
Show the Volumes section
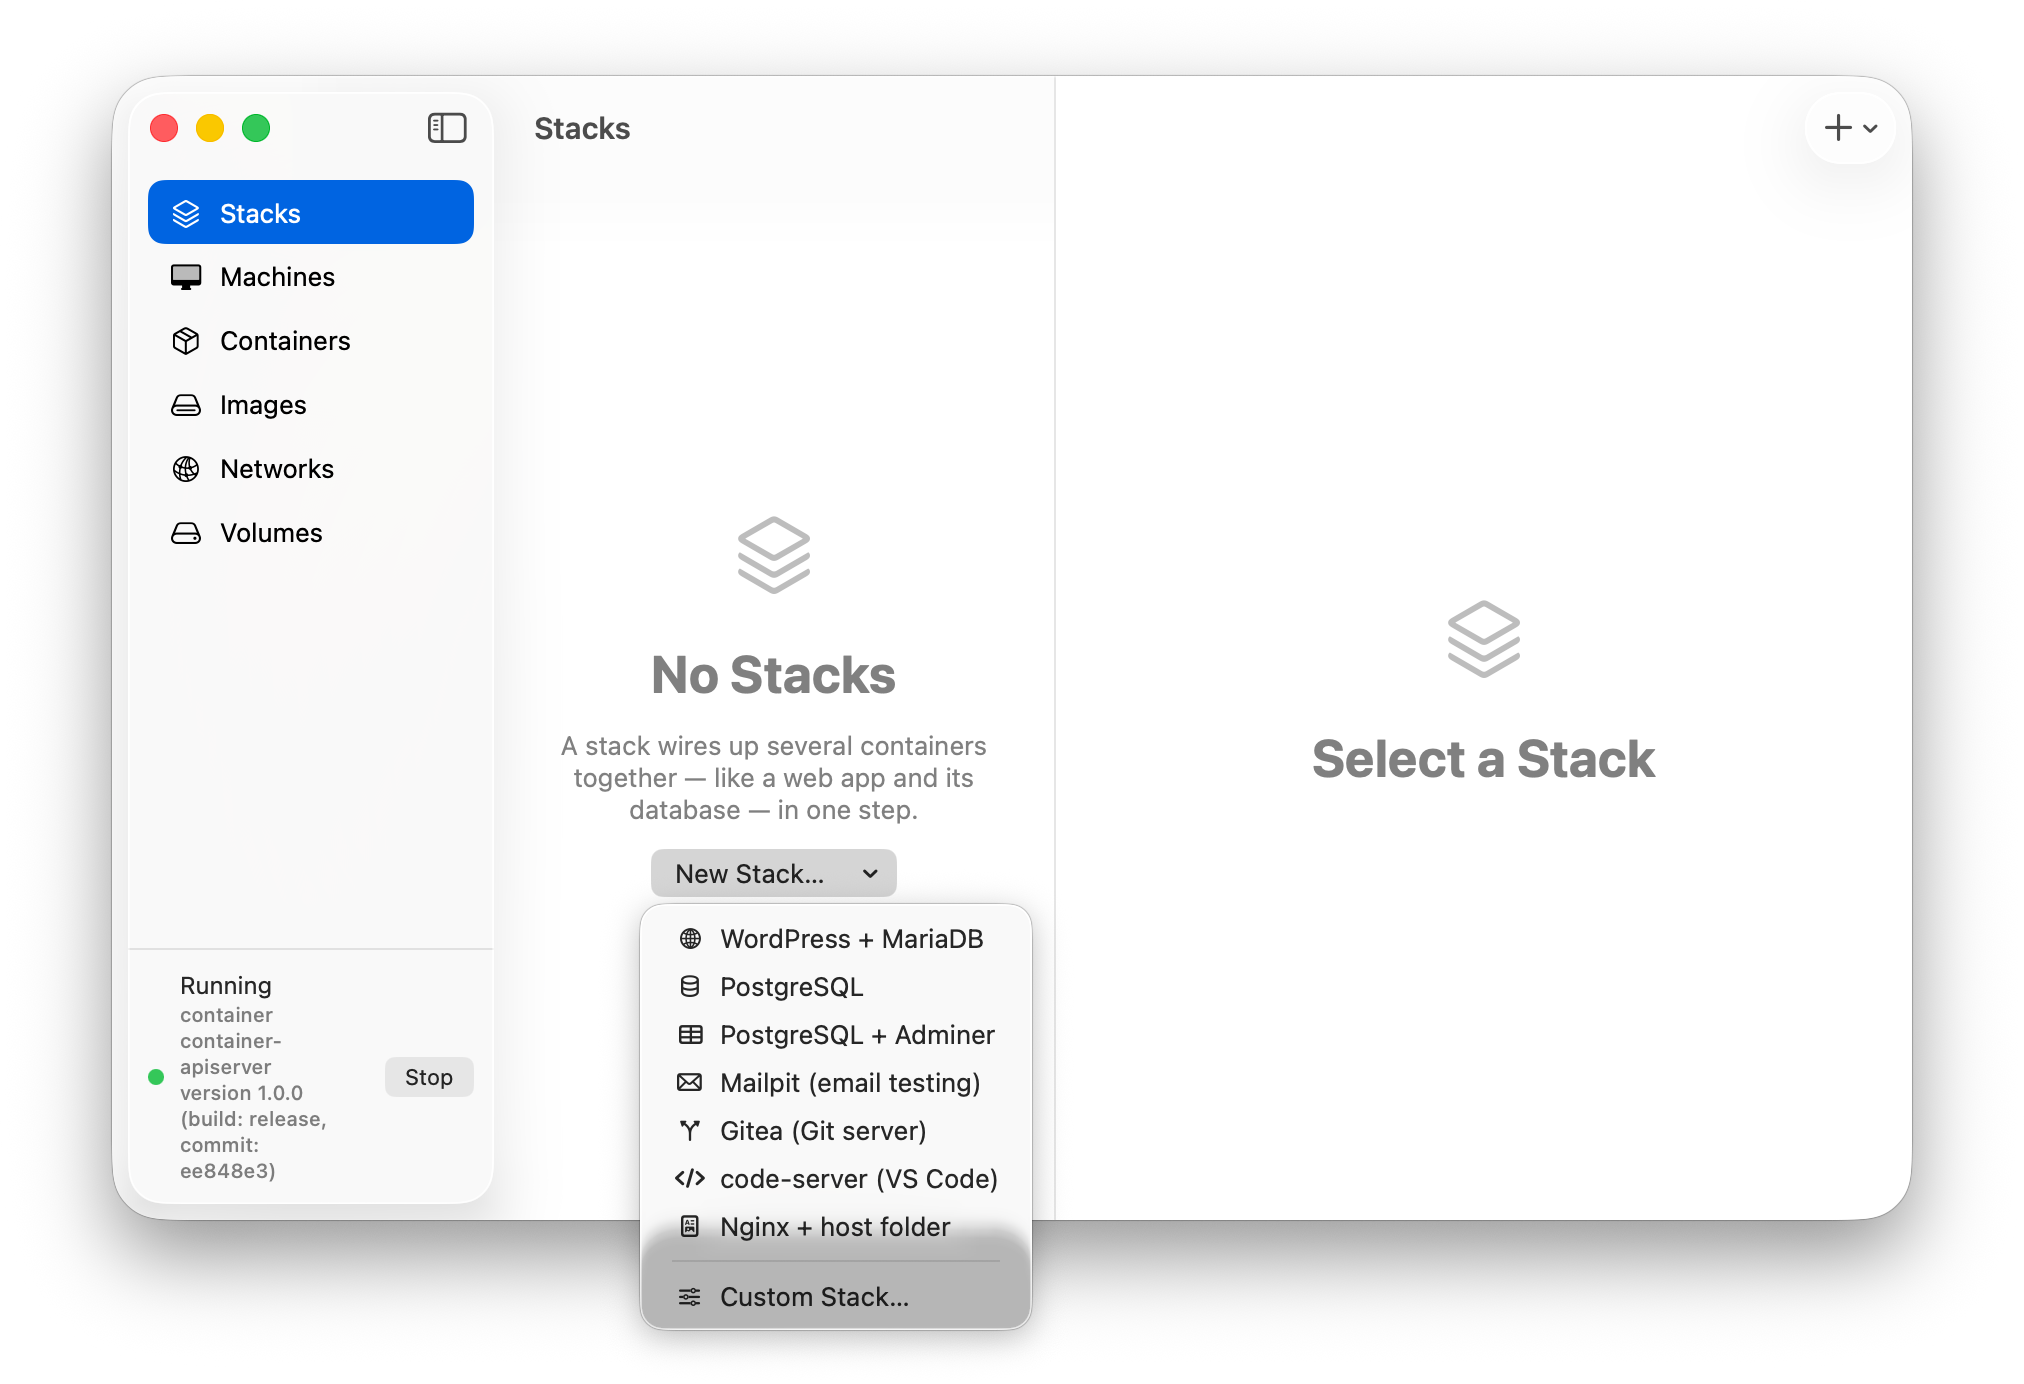311,533
